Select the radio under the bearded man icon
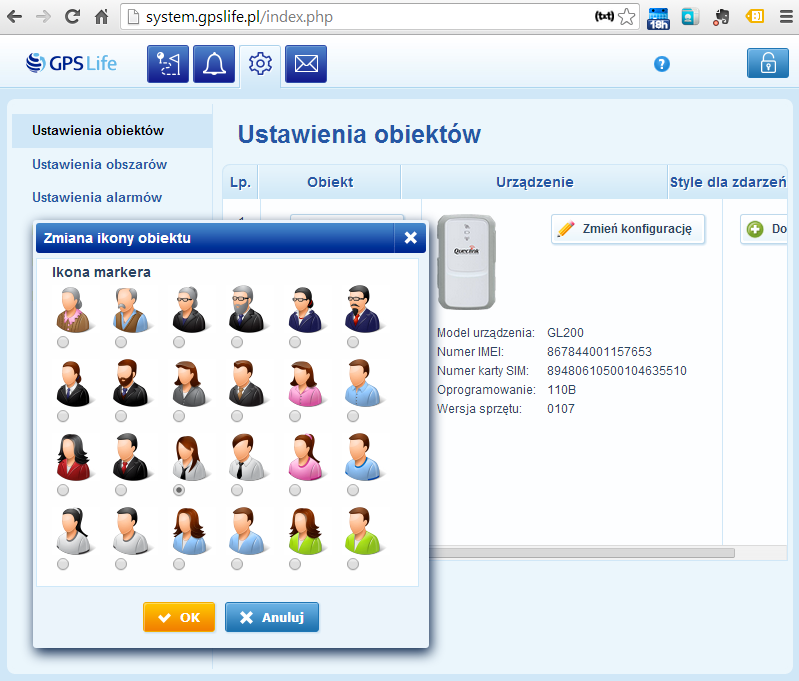Image resolution: width=799 pixels, height=681 pixels. click(121, 416)
